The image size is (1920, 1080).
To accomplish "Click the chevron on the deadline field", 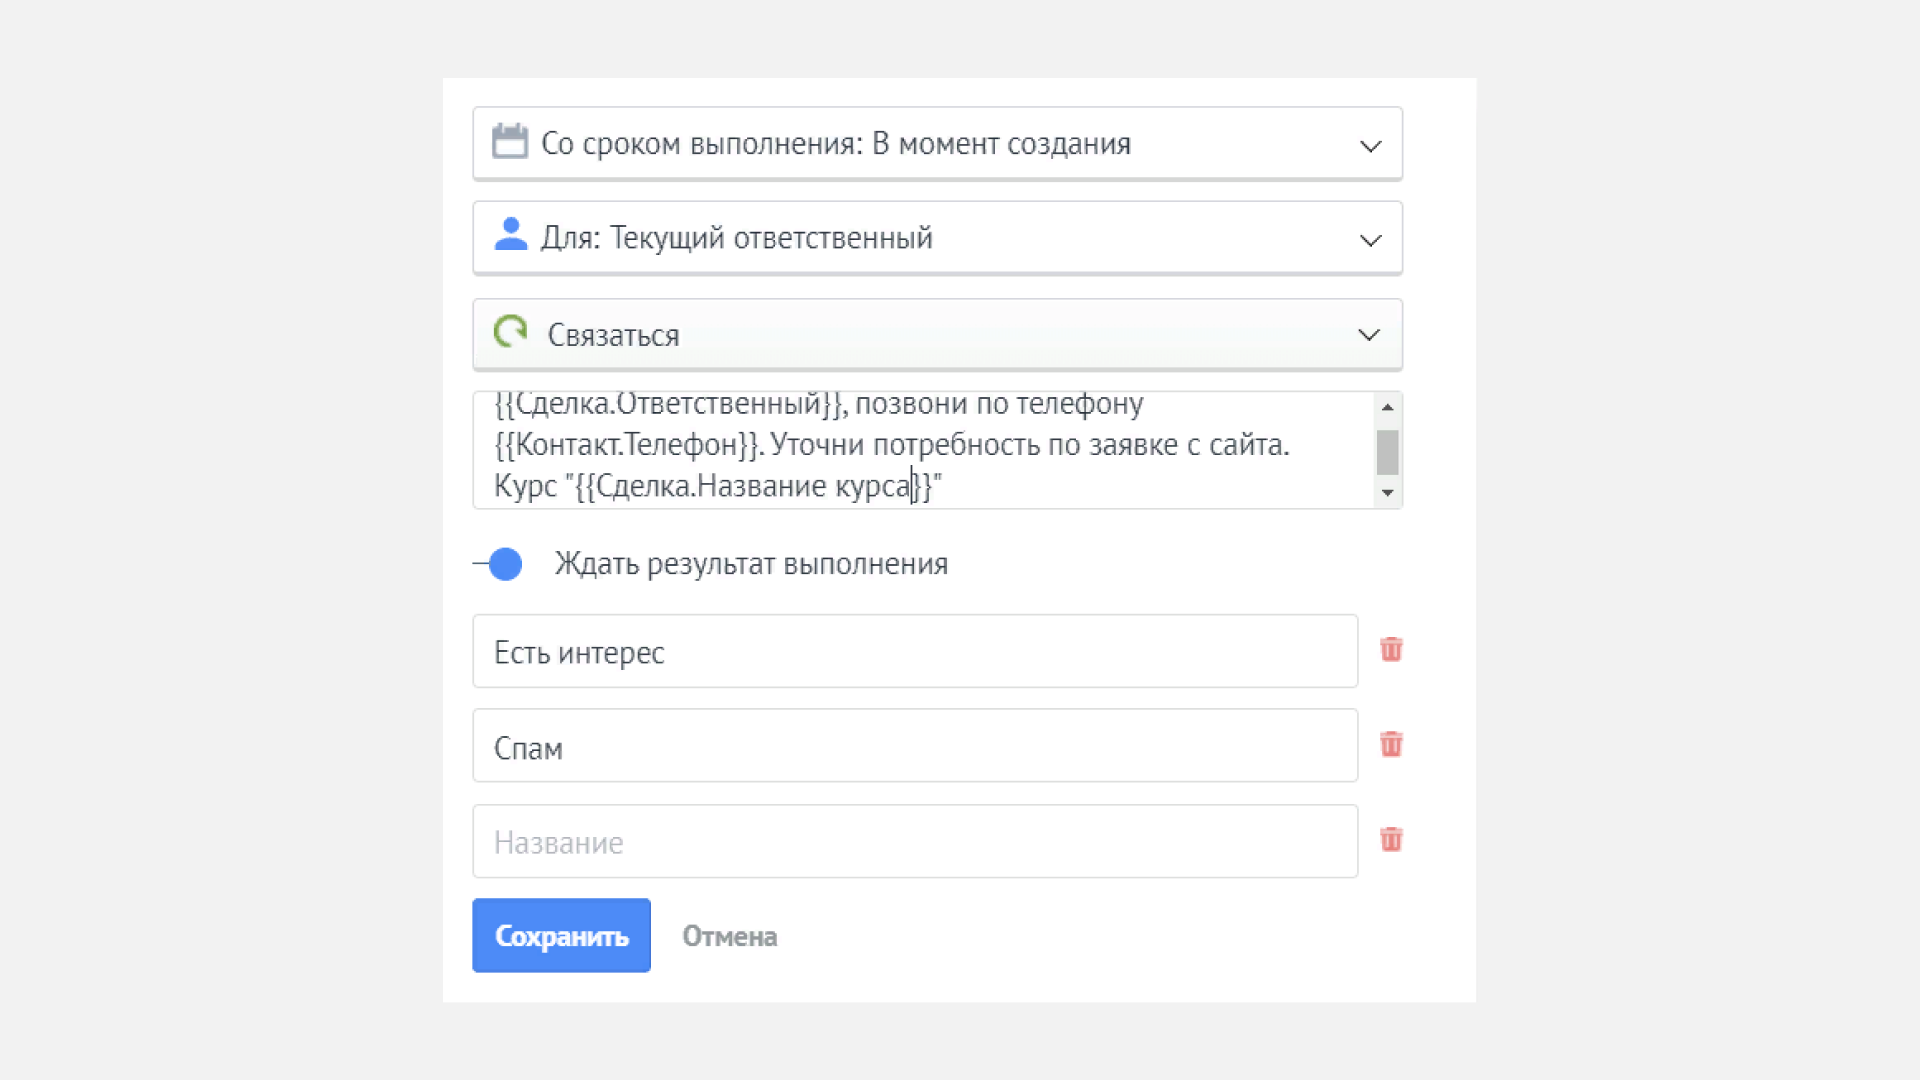I will click(1370, 146).
